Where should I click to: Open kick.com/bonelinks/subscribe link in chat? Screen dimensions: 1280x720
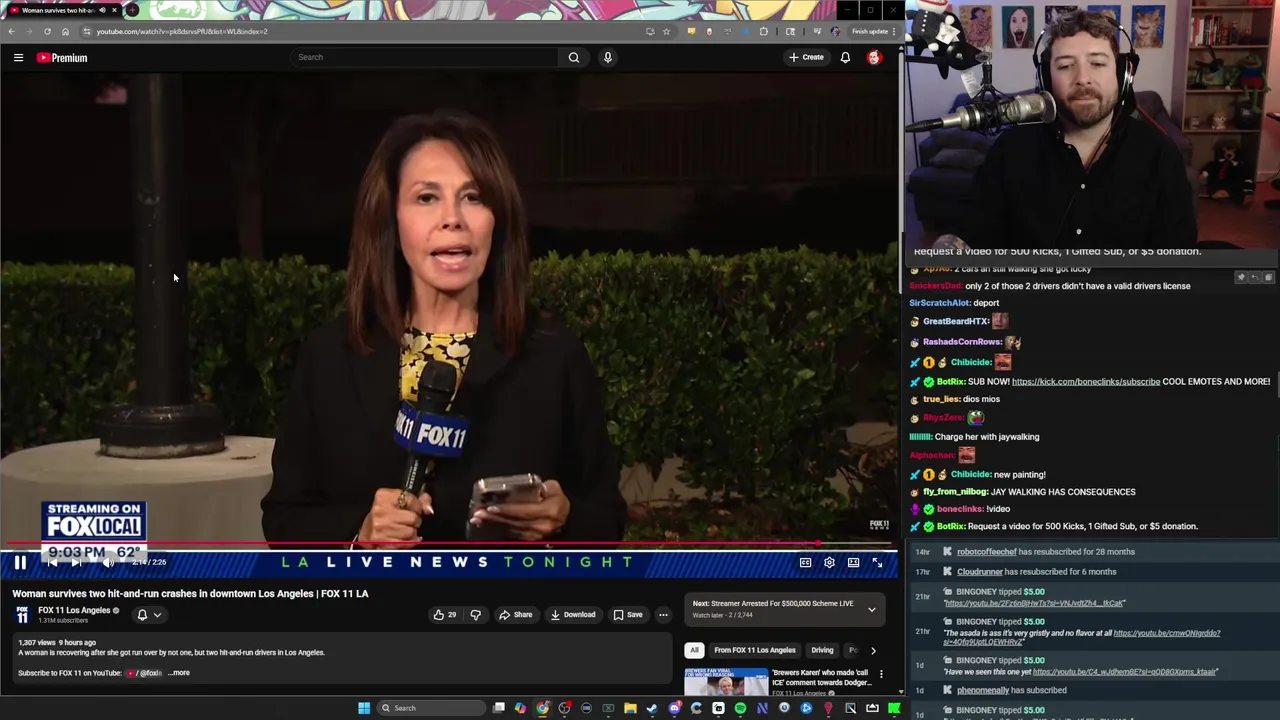point(1086,381)
